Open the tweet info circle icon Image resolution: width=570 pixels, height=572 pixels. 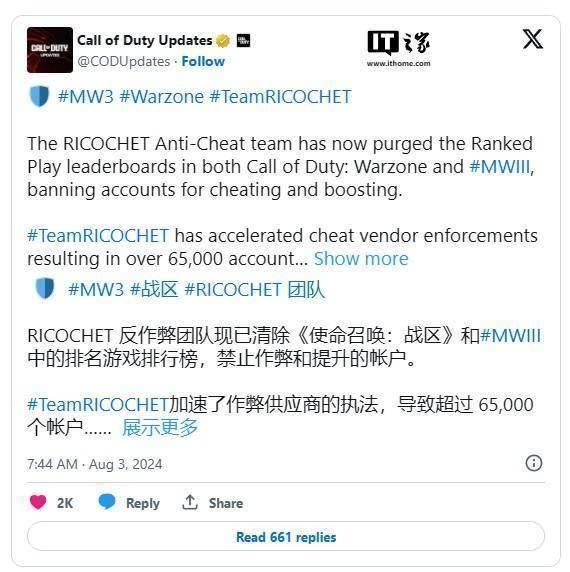534,463
